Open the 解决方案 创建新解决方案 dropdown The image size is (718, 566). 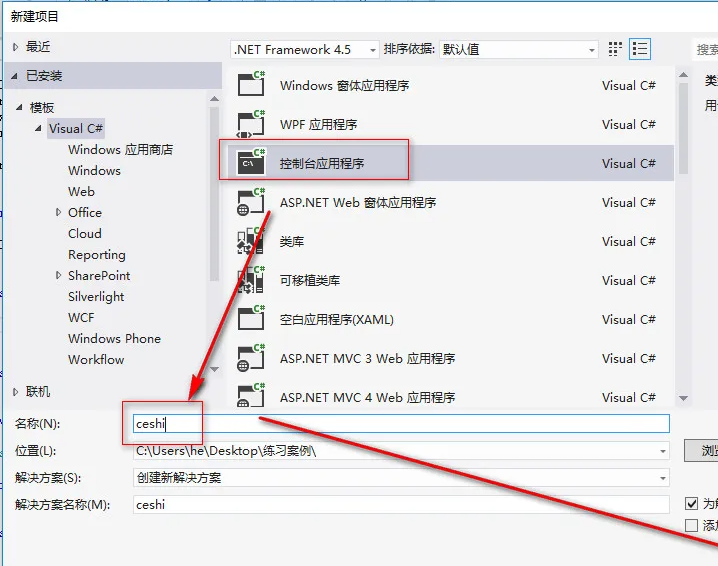point(401,478)
